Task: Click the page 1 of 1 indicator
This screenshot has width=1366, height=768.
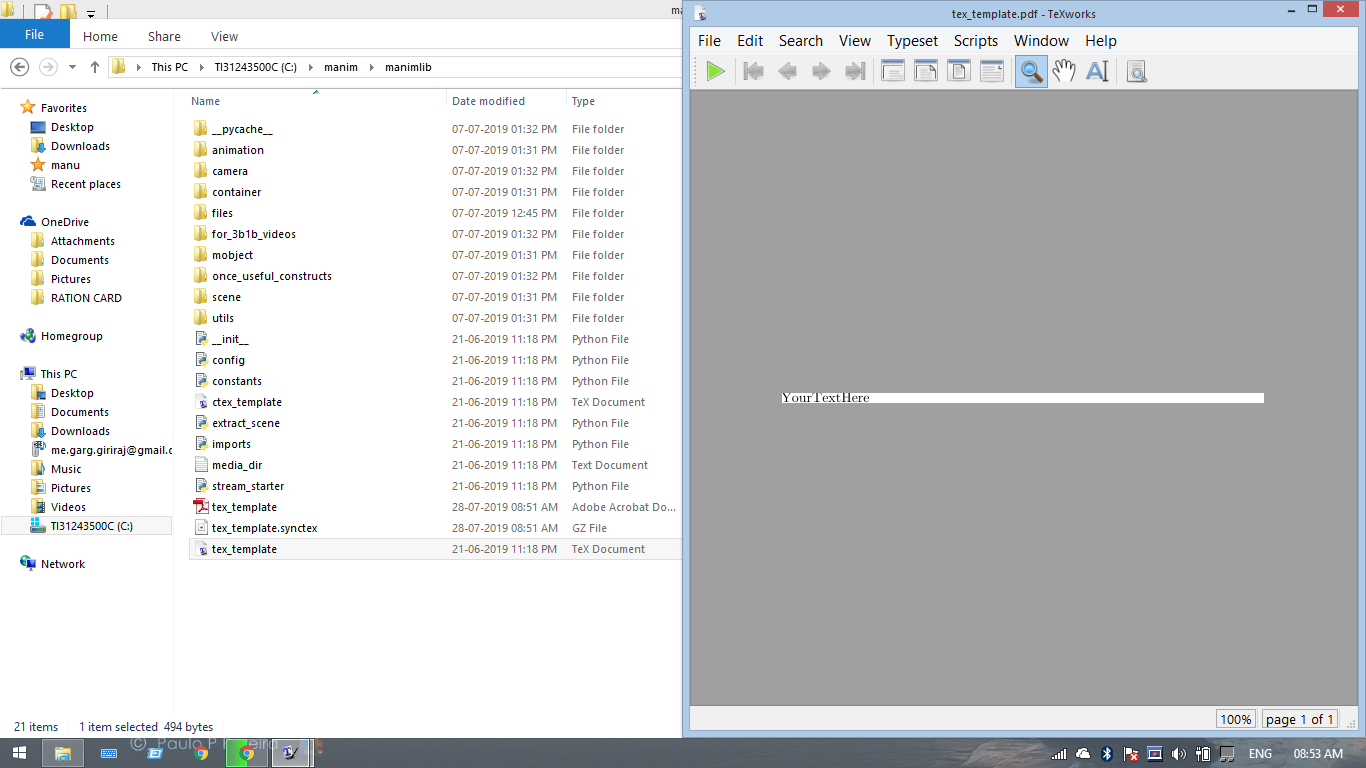Action: 1300,719
